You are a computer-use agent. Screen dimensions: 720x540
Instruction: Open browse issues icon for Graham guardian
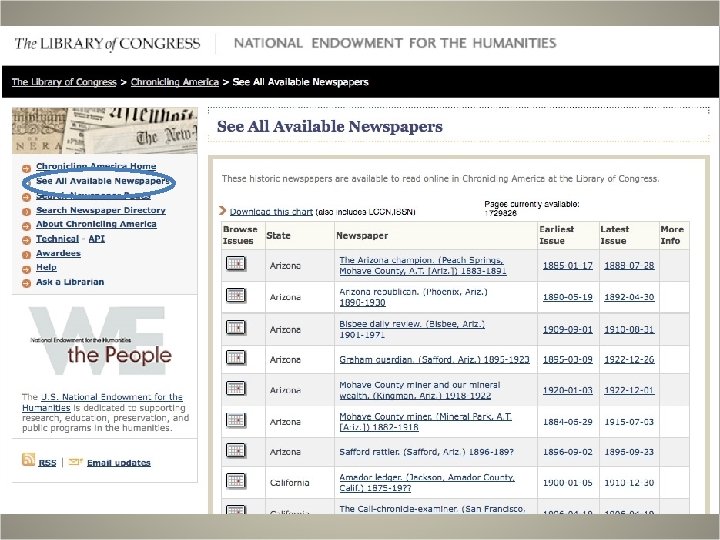coord(236,358)
